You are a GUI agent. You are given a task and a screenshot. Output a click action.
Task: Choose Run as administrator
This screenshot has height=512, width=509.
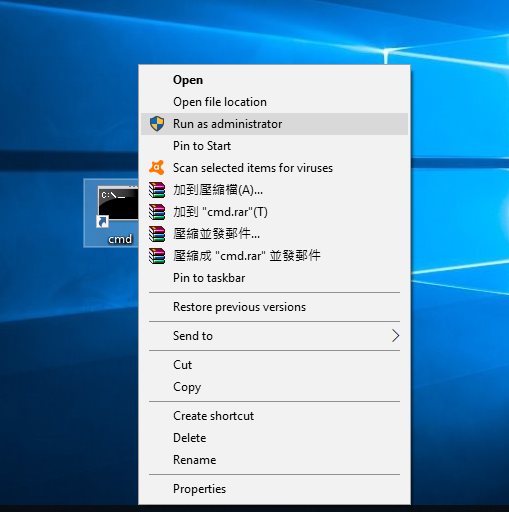click(x=274, y=124)
